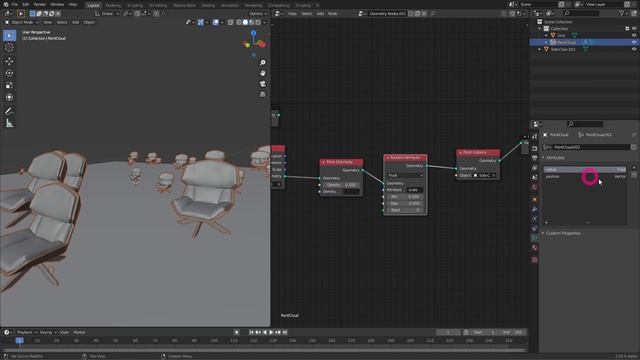This screenshot has height=360, width=640.
Task: Select the Select Box tool
Action: pos(9,36)
